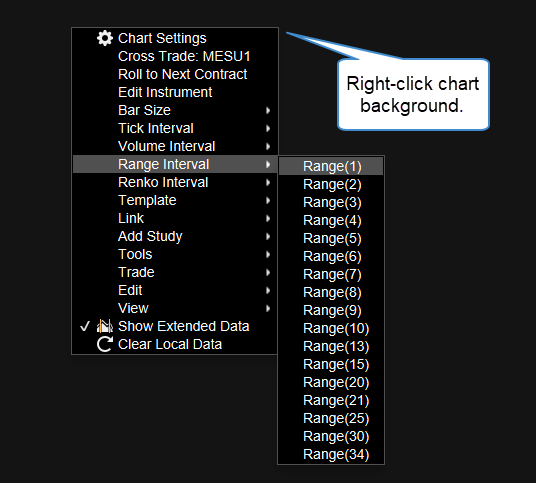Click the Clear Local Data refresh icon

click(105, 344)
